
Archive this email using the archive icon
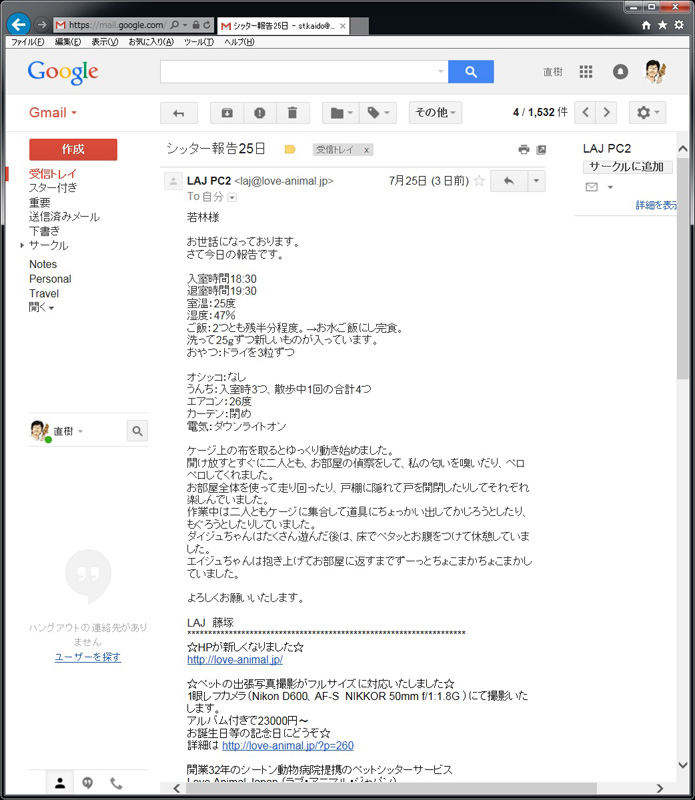(x=227, y=113)
